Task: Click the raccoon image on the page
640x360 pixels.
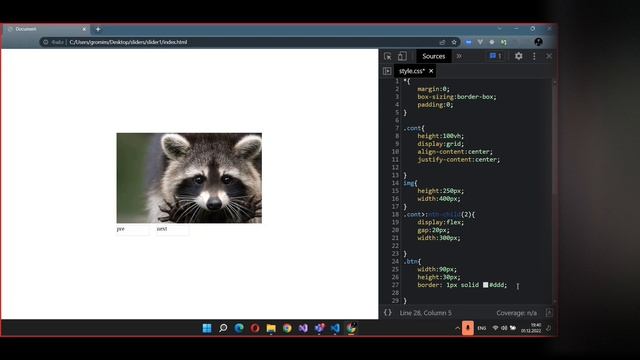Action: tap(189, 178)
